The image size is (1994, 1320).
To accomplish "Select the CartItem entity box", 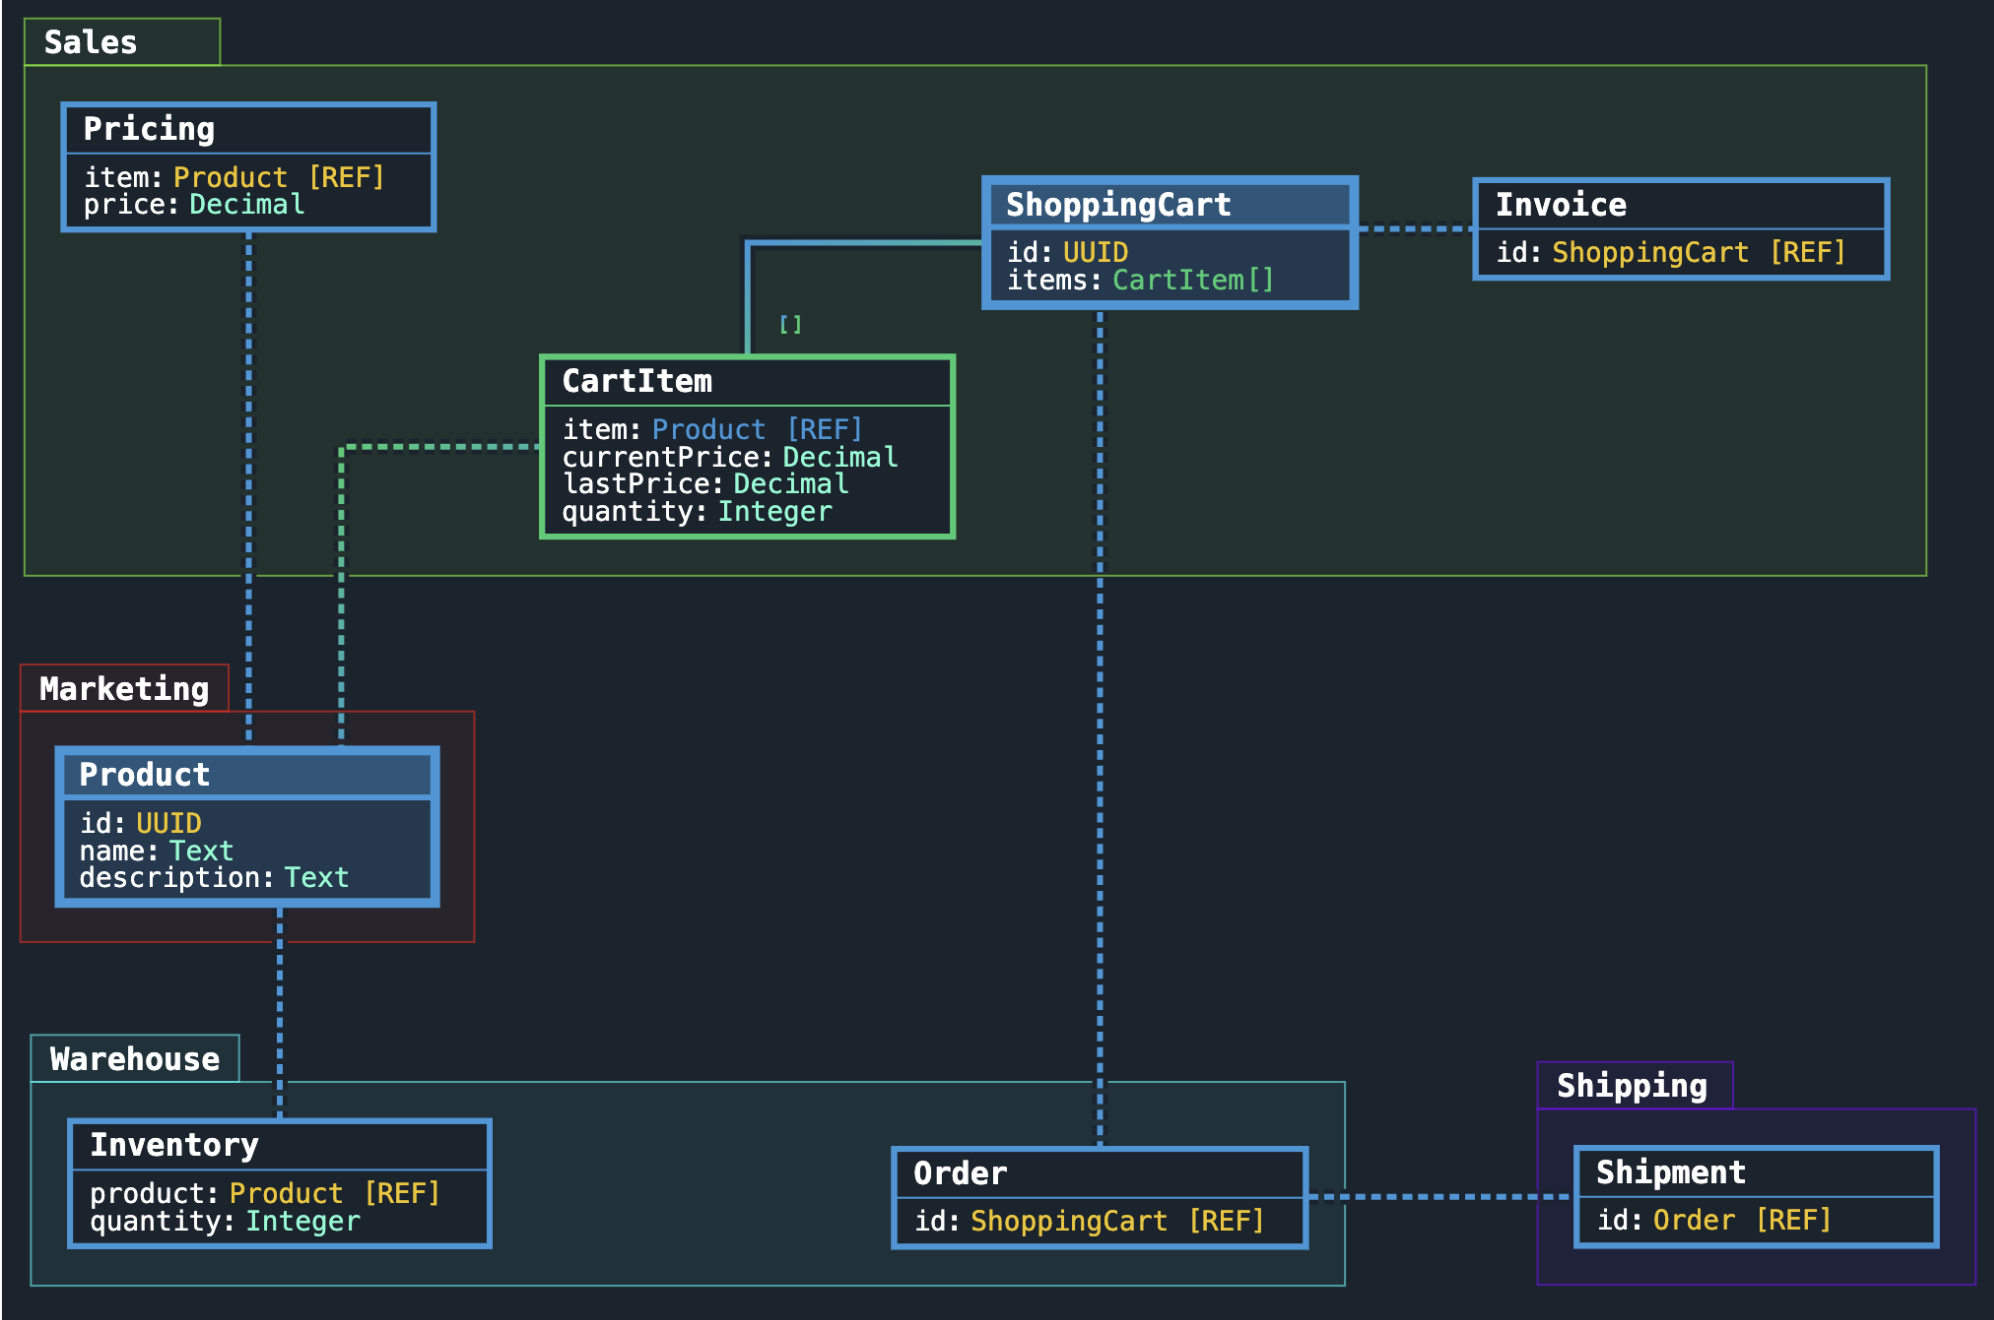I will point(745,445).
